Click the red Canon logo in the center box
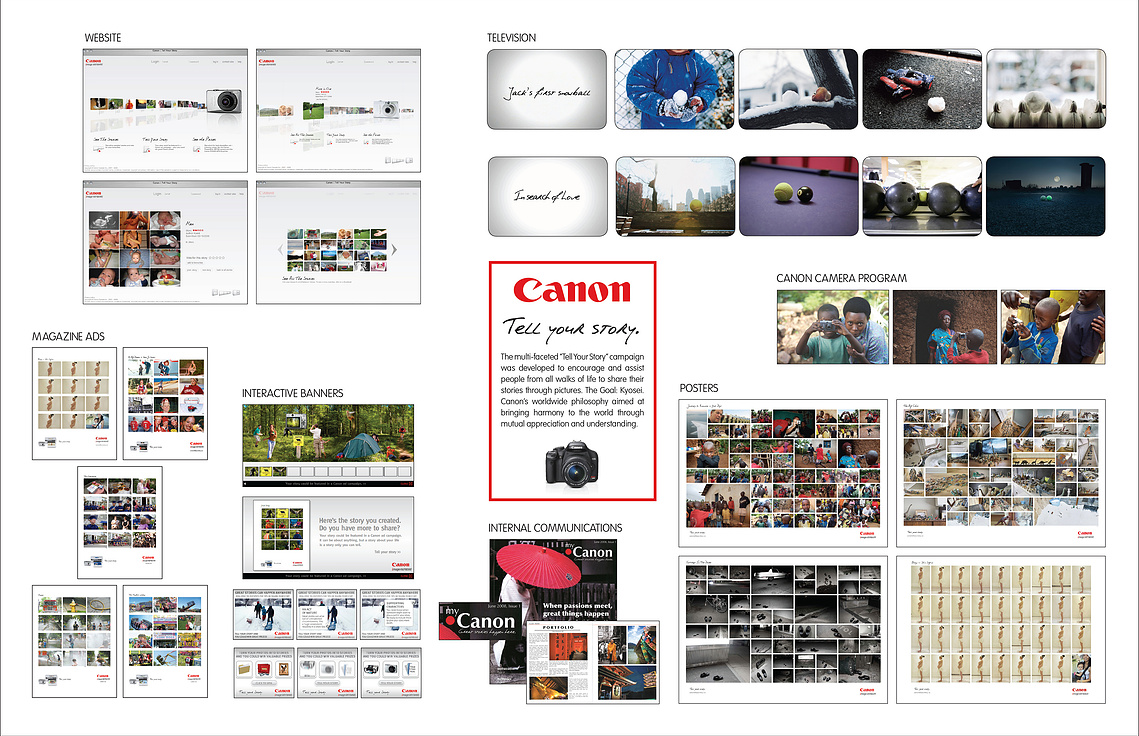Image resolution: width=1139 pixels, height=736 pixels. (x=572, y=290)
